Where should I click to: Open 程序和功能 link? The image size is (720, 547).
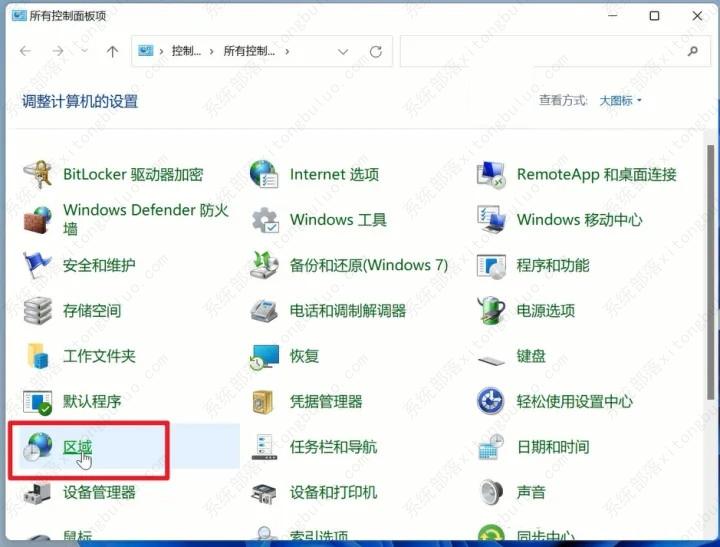[552, 266]
